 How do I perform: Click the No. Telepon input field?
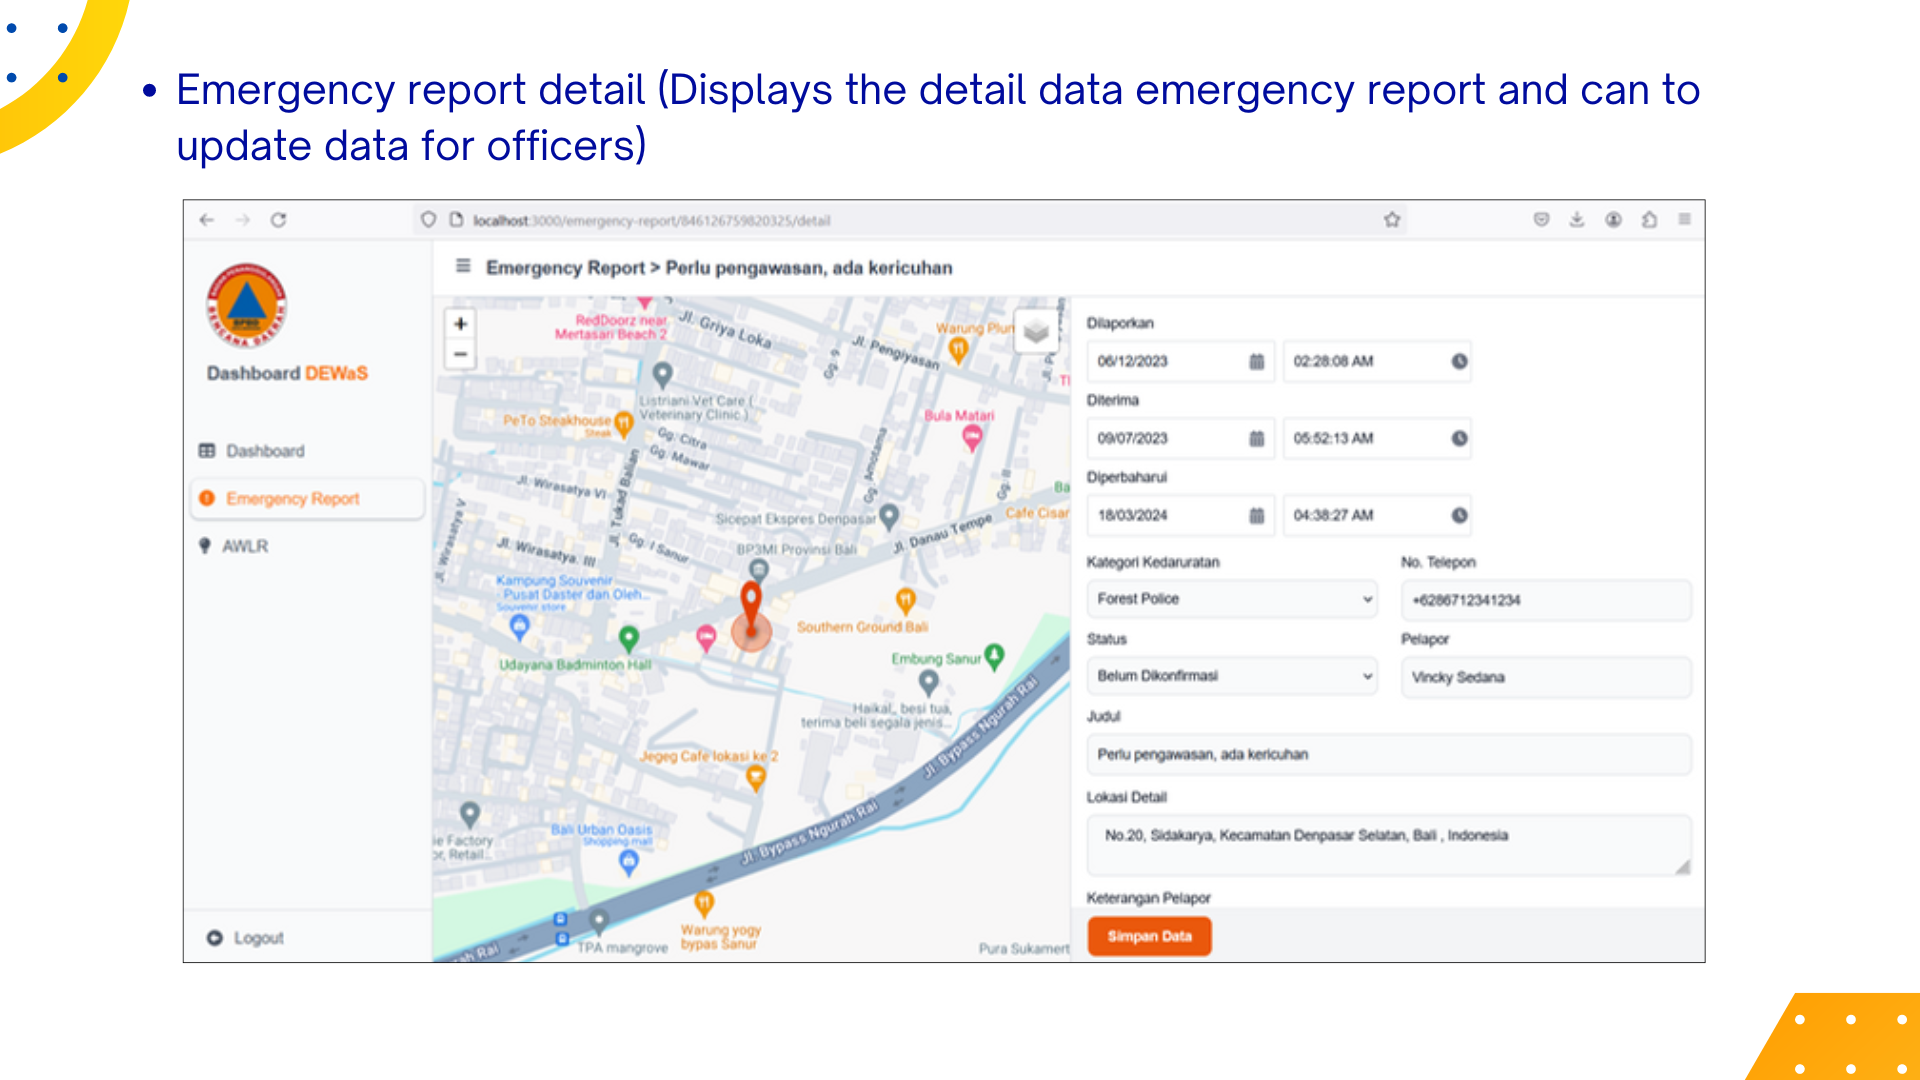click(1545, 600)
